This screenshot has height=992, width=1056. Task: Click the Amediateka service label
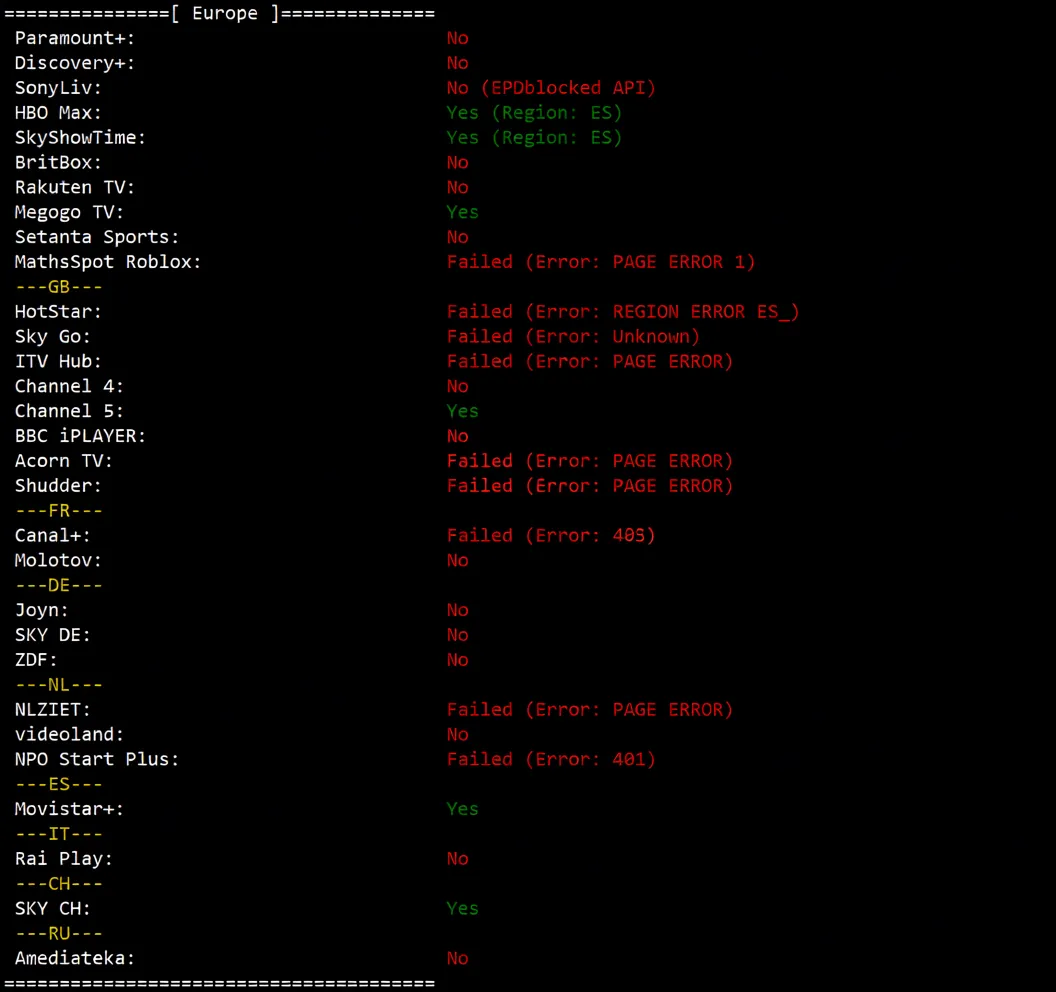click(75, 958)
